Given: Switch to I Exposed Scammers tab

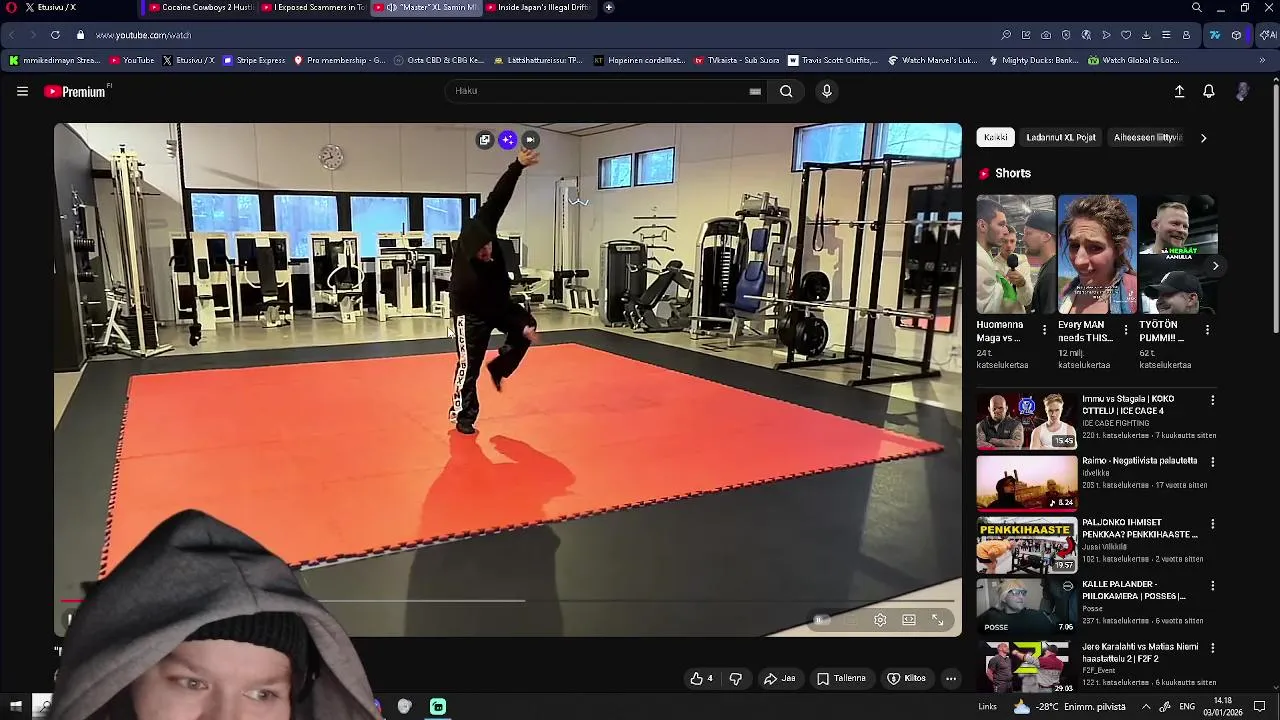Looking at the screenshot, I should (313, 7).
